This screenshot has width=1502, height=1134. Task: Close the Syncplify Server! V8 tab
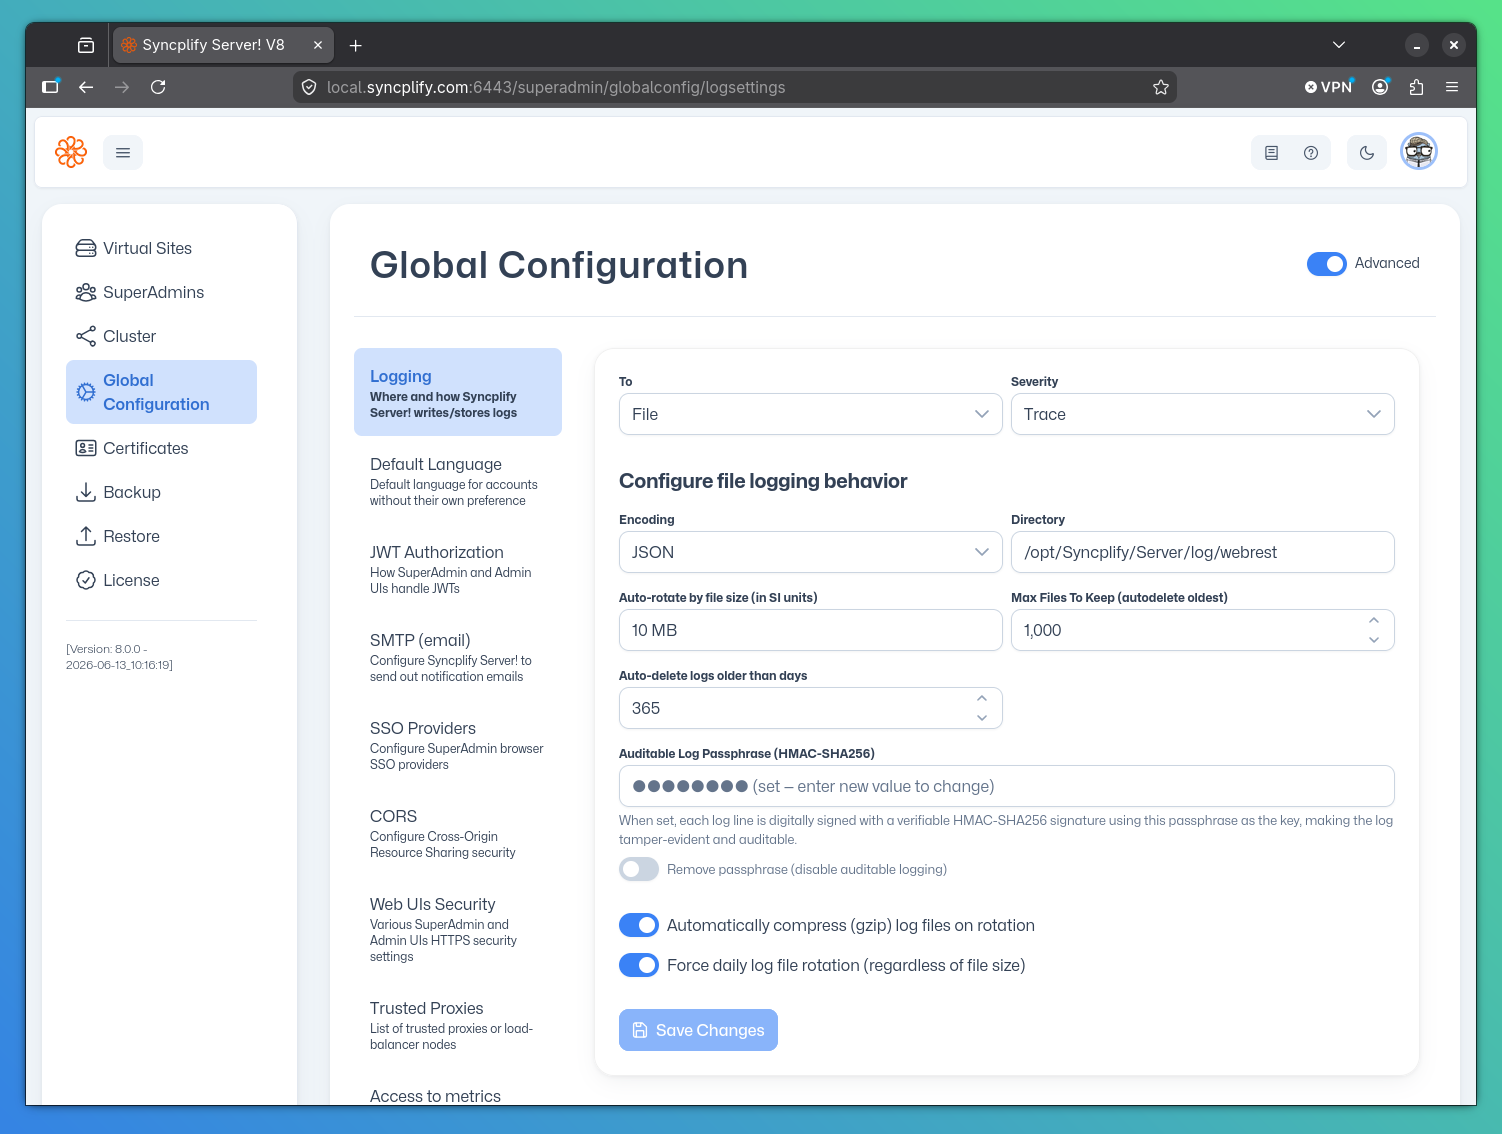tap(318, 45)
